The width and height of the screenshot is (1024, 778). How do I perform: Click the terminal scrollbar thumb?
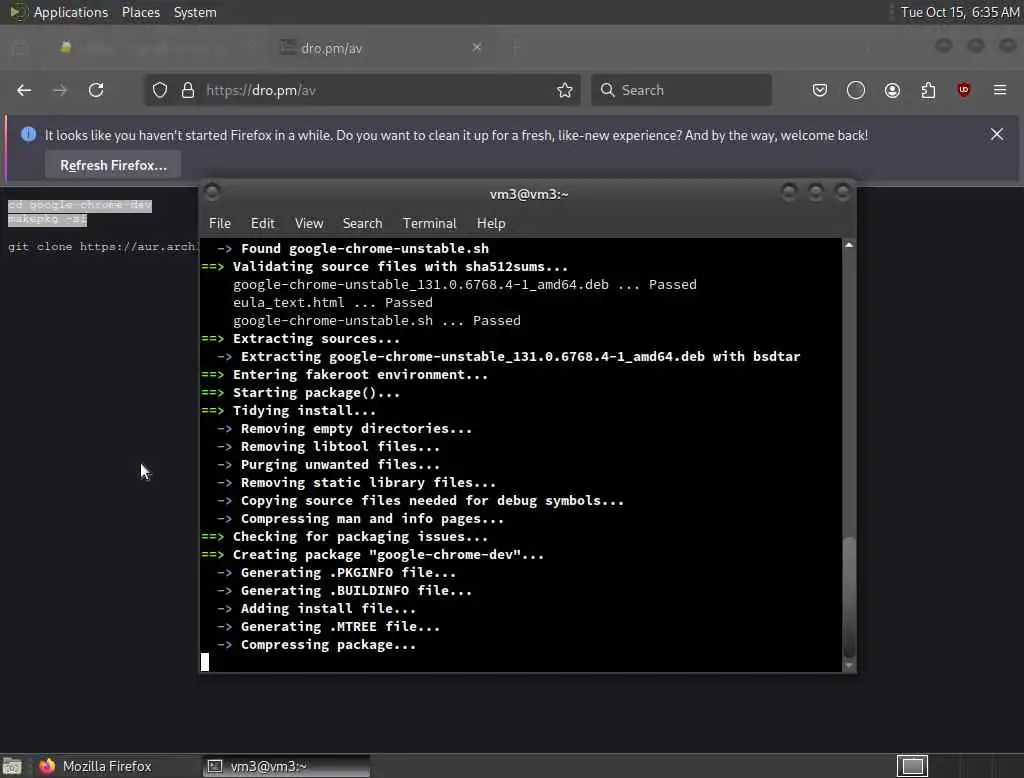(848, 597)
